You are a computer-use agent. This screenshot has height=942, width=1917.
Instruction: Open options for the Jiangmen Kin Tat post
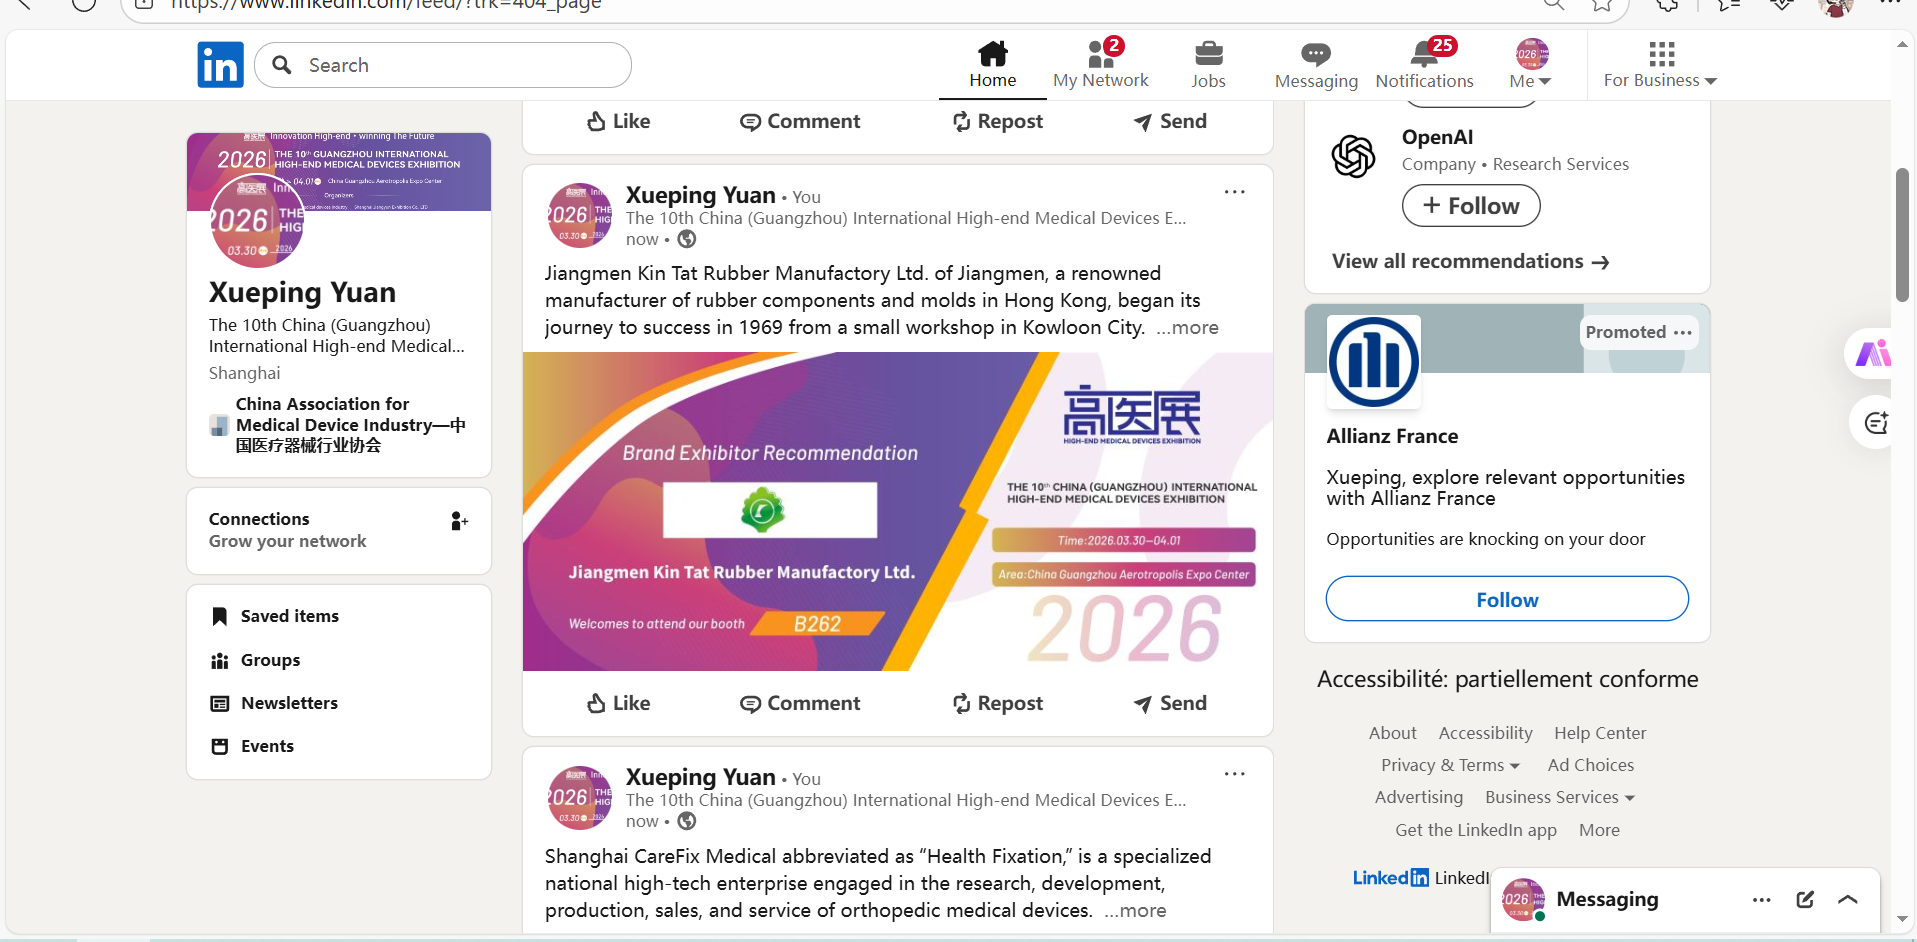[1235, 192]
